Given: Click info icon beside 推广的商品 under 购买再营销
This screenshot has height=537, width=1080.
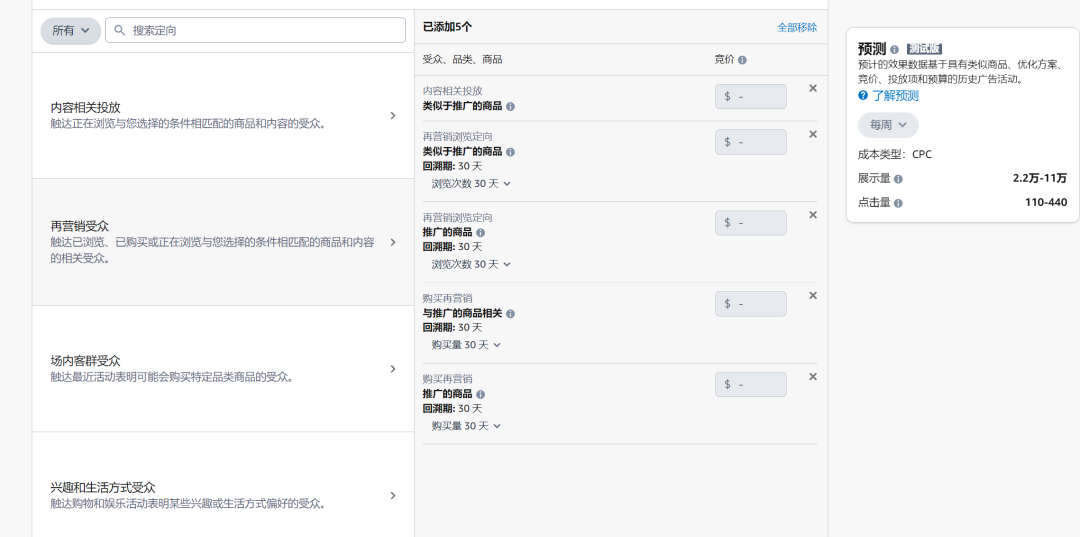Looking at the screenshot, I should [481, 394].
